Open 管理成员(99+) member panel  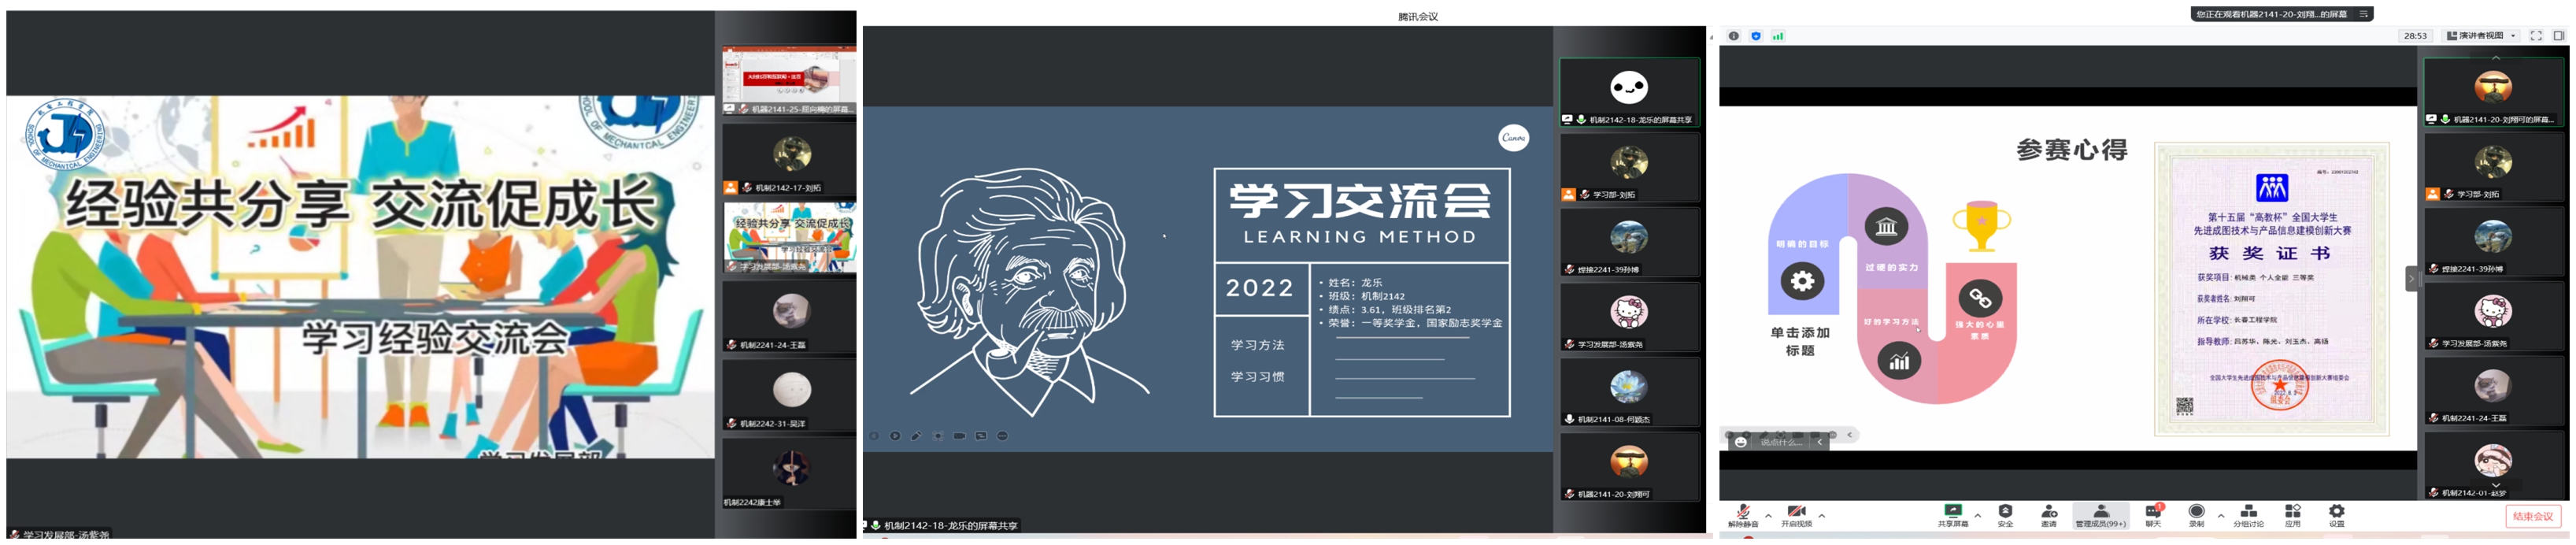(x=2100, y=517)
